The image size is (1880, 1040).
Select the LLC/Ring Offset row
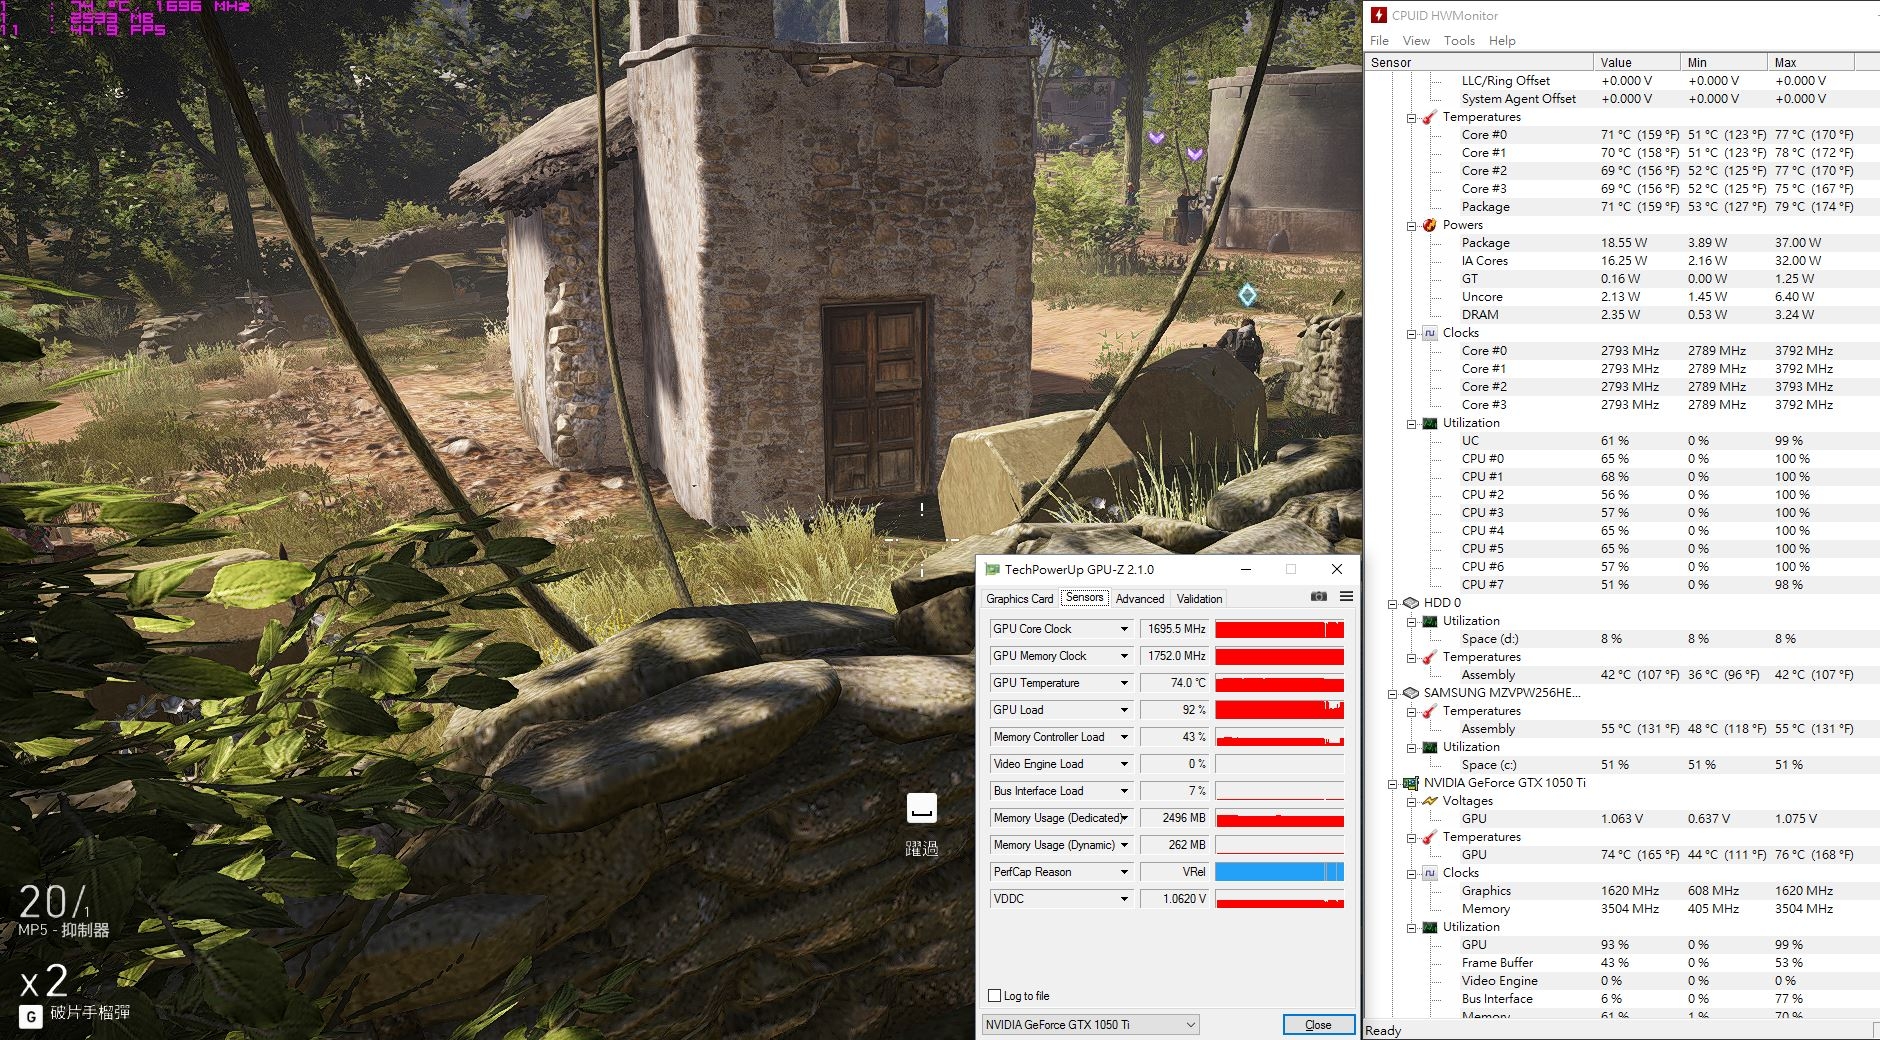pyautogui.click(x=1622, y=81)
